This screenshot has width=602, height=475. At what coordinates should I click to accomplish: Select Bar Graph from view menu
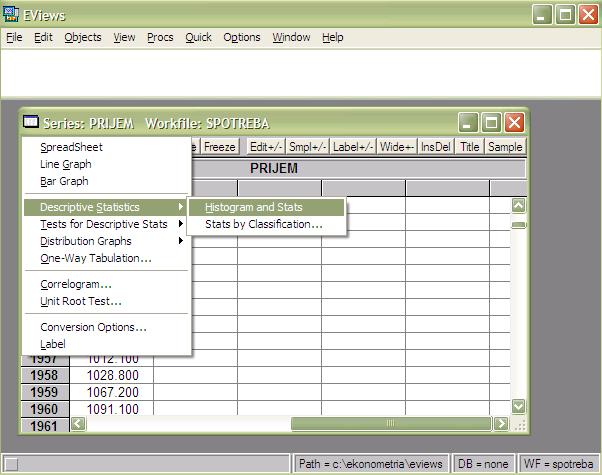click(x=64, y=181)
